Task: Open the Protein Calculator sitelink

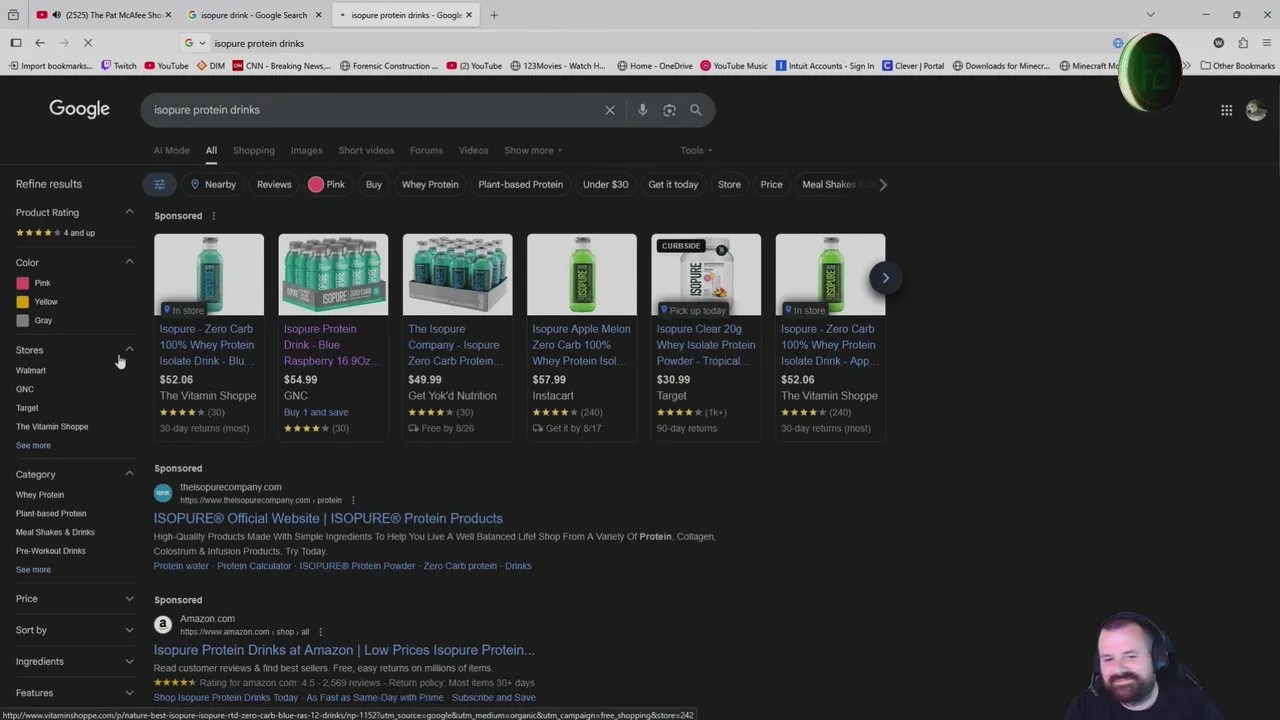Action: [254, 566]
